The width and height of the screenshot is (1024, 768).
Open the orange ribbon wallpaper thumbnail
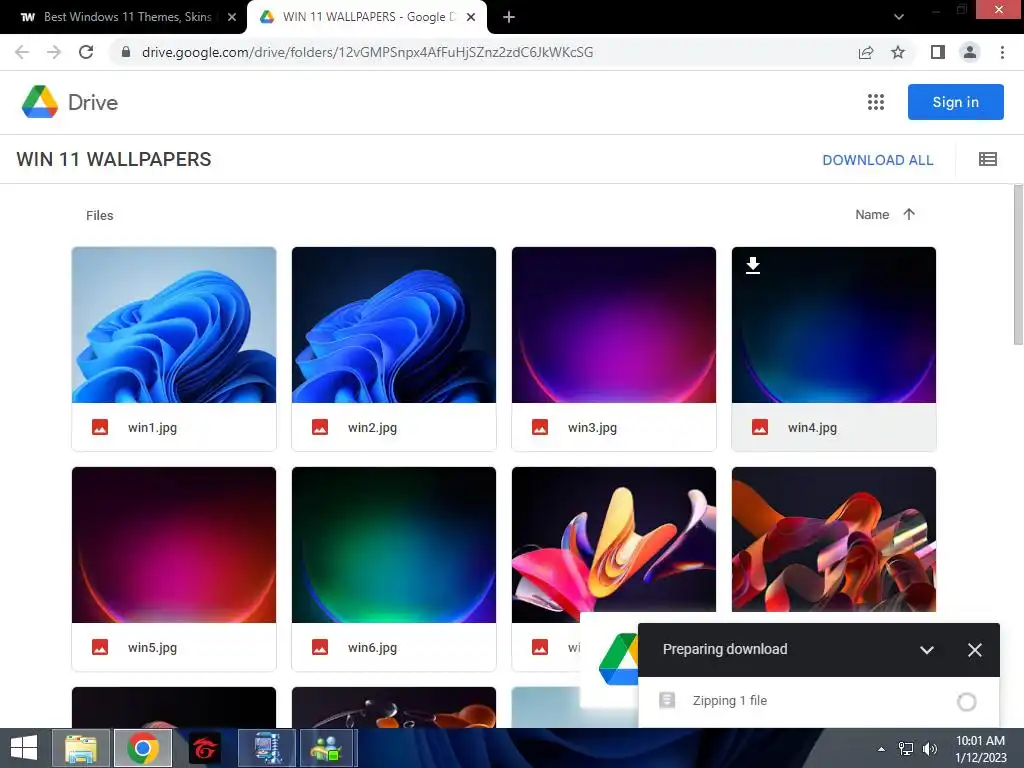[x=834, y=539]
